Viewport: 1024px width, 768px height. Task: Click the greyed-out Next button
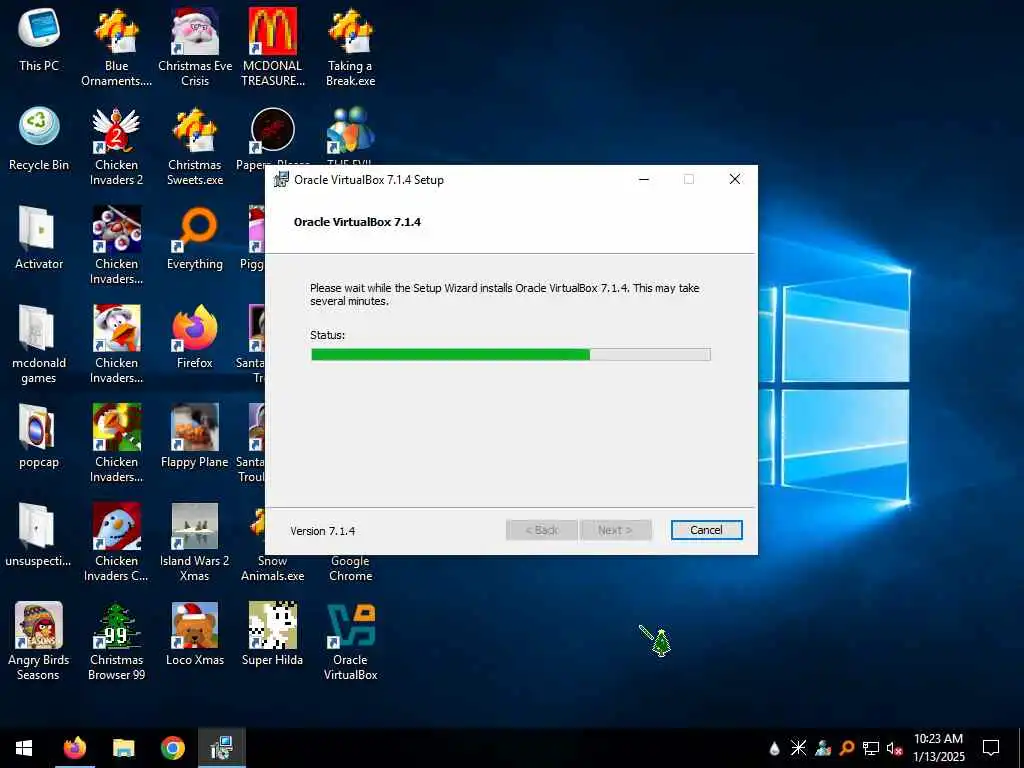pos(615,530)
